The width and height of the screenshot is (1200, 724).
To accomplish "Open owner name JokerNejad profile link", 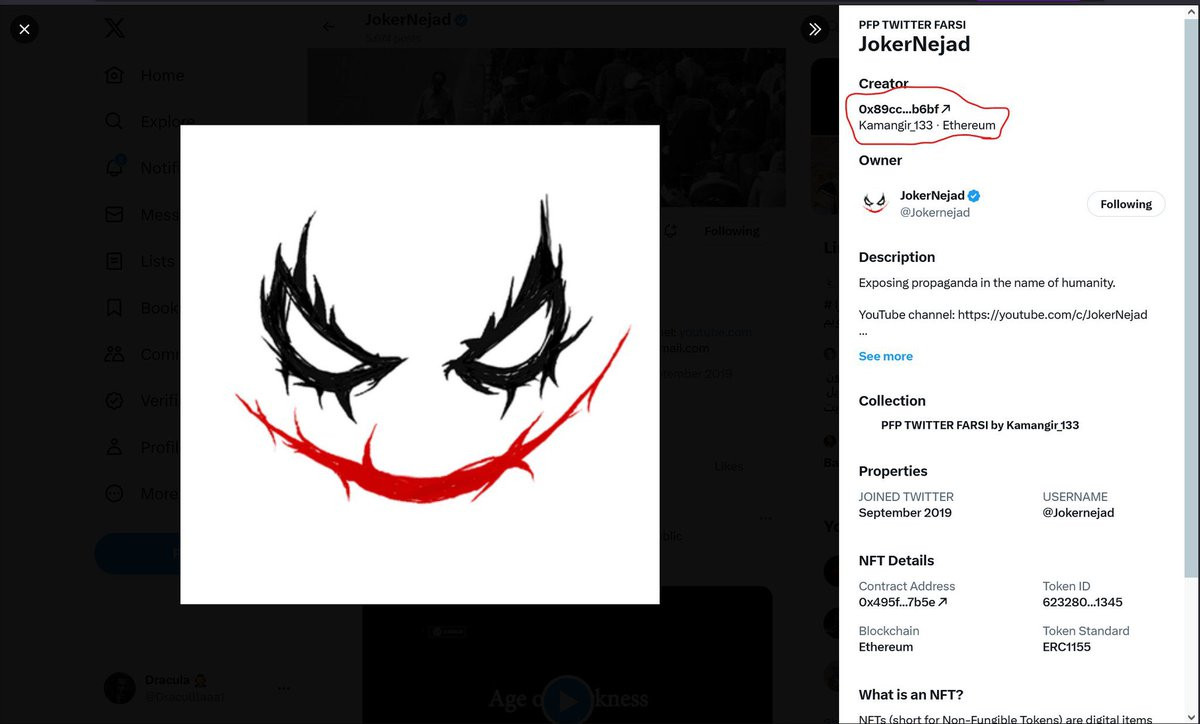I will [932, 195].
